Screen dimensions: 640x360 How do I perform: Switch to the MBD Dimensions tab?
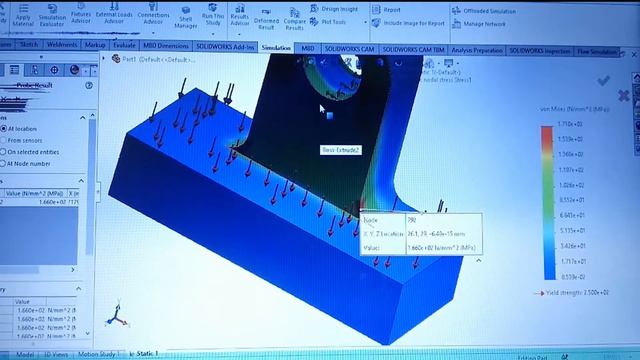(x=166, y=46)
